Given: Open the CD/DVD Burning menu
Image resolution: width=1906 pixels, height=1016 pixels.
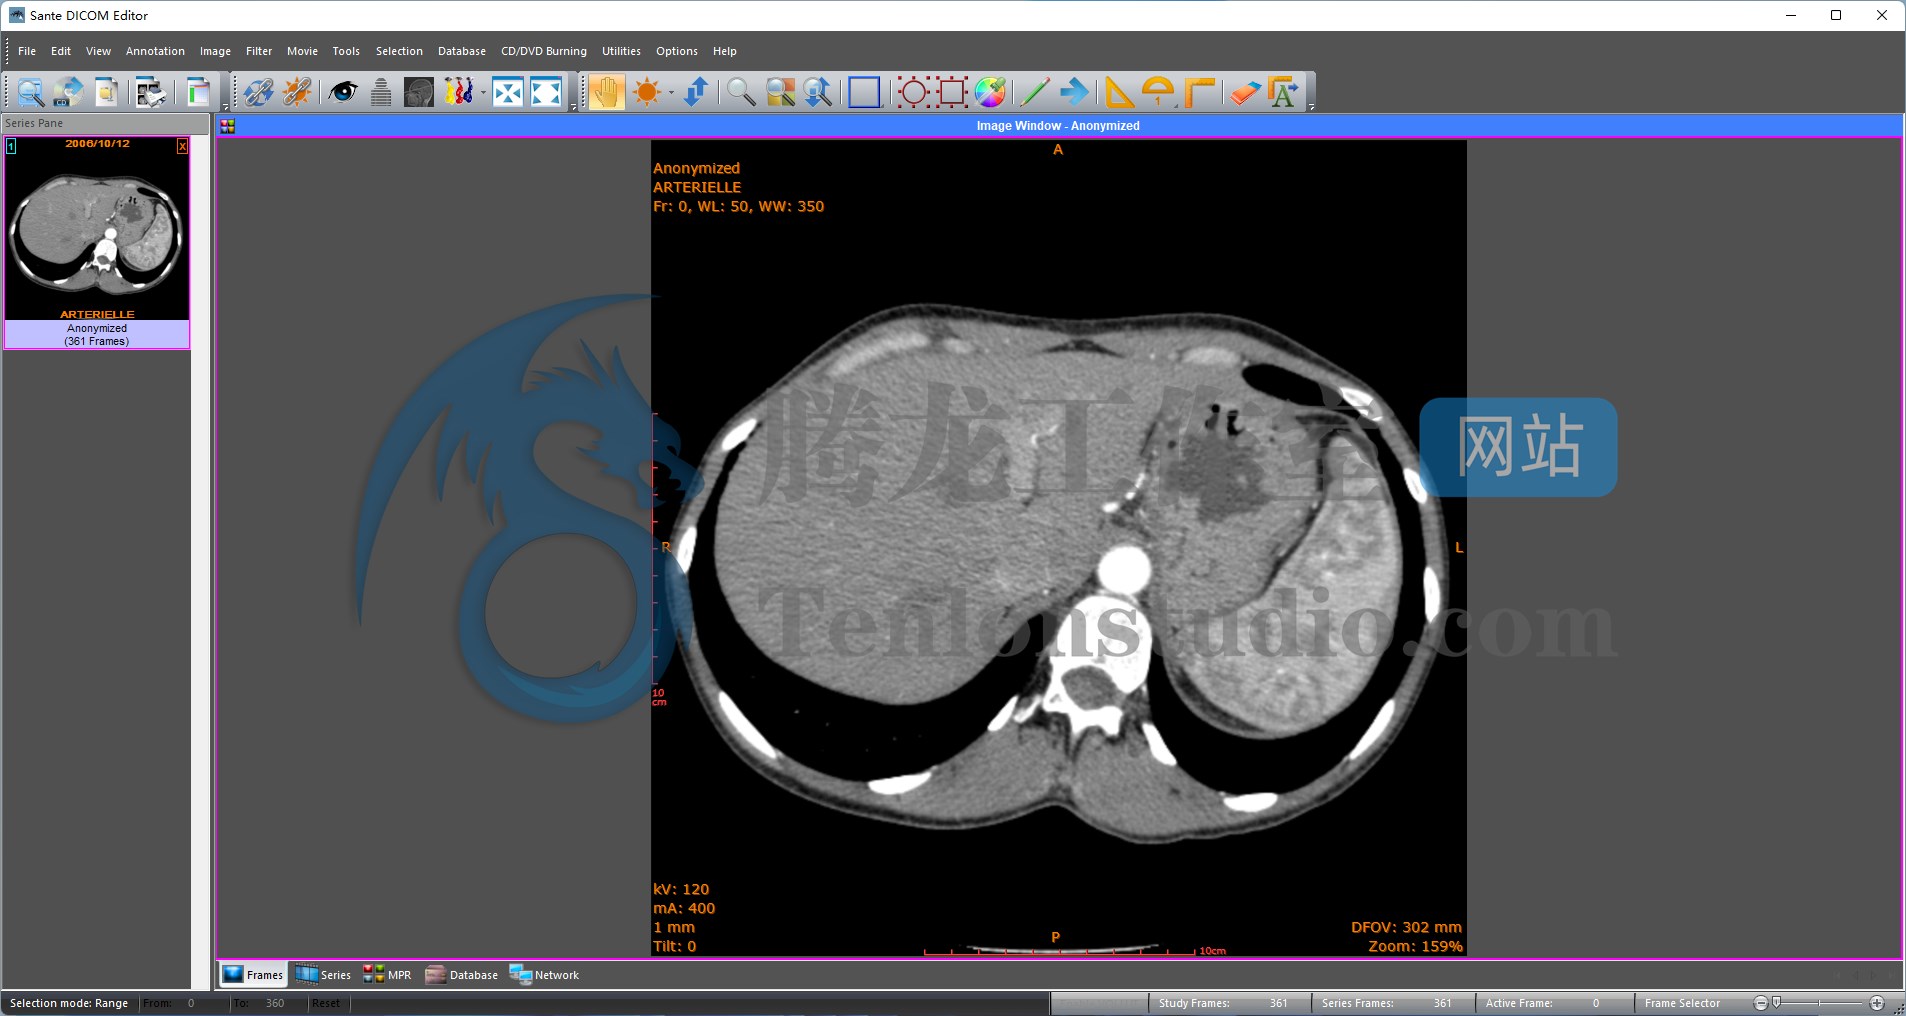Looking at the screenshot, I should (544, 51).
